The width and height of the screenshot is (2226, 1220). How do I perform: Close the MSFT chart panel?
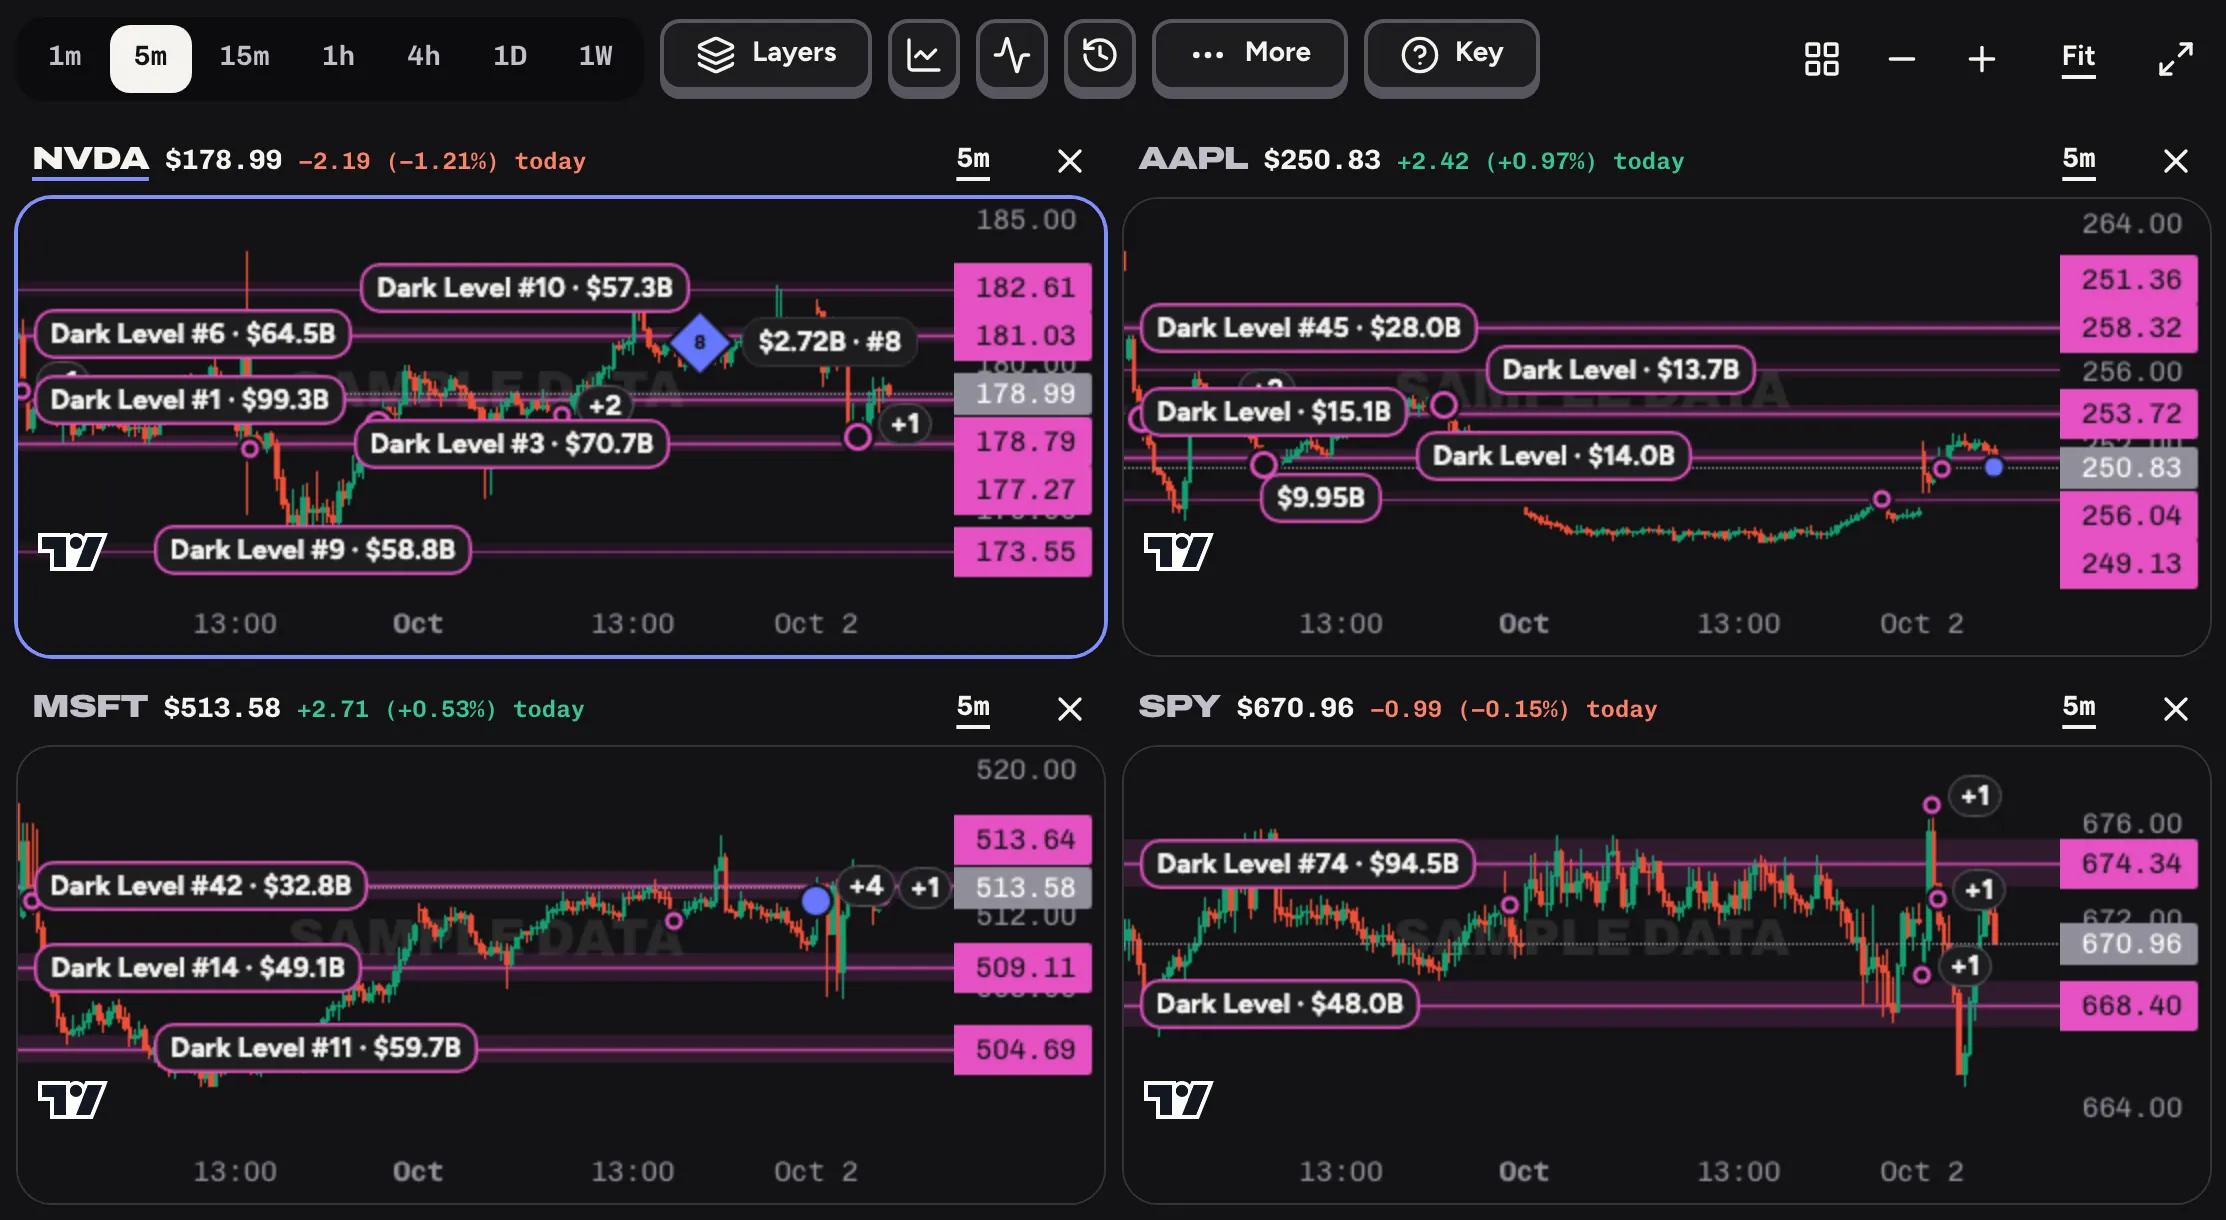(1070, 709)
